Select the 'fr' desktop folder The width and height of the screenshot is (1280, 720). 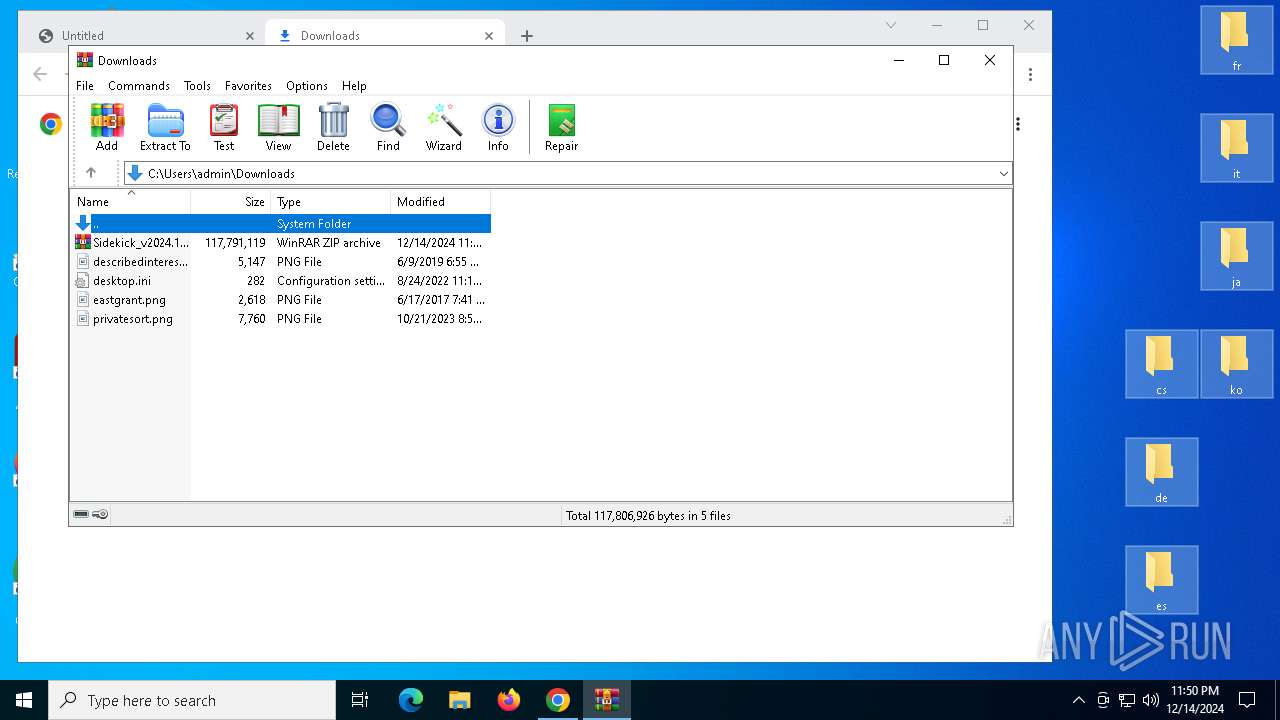point(1237,40)
